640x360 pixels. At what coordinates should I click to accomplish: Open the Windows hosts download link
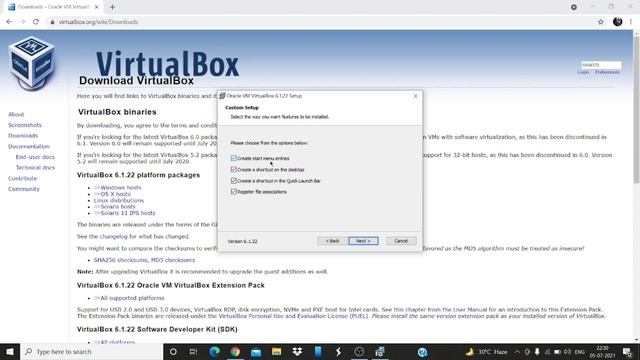[121, 188]
